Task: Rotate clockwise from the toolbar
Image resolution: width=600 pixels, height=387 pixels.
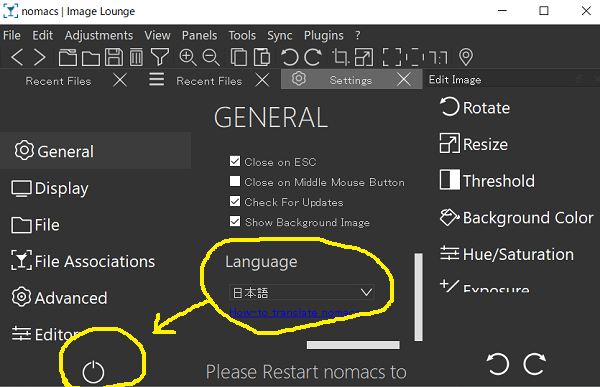Action: click(x=313, y=57)
